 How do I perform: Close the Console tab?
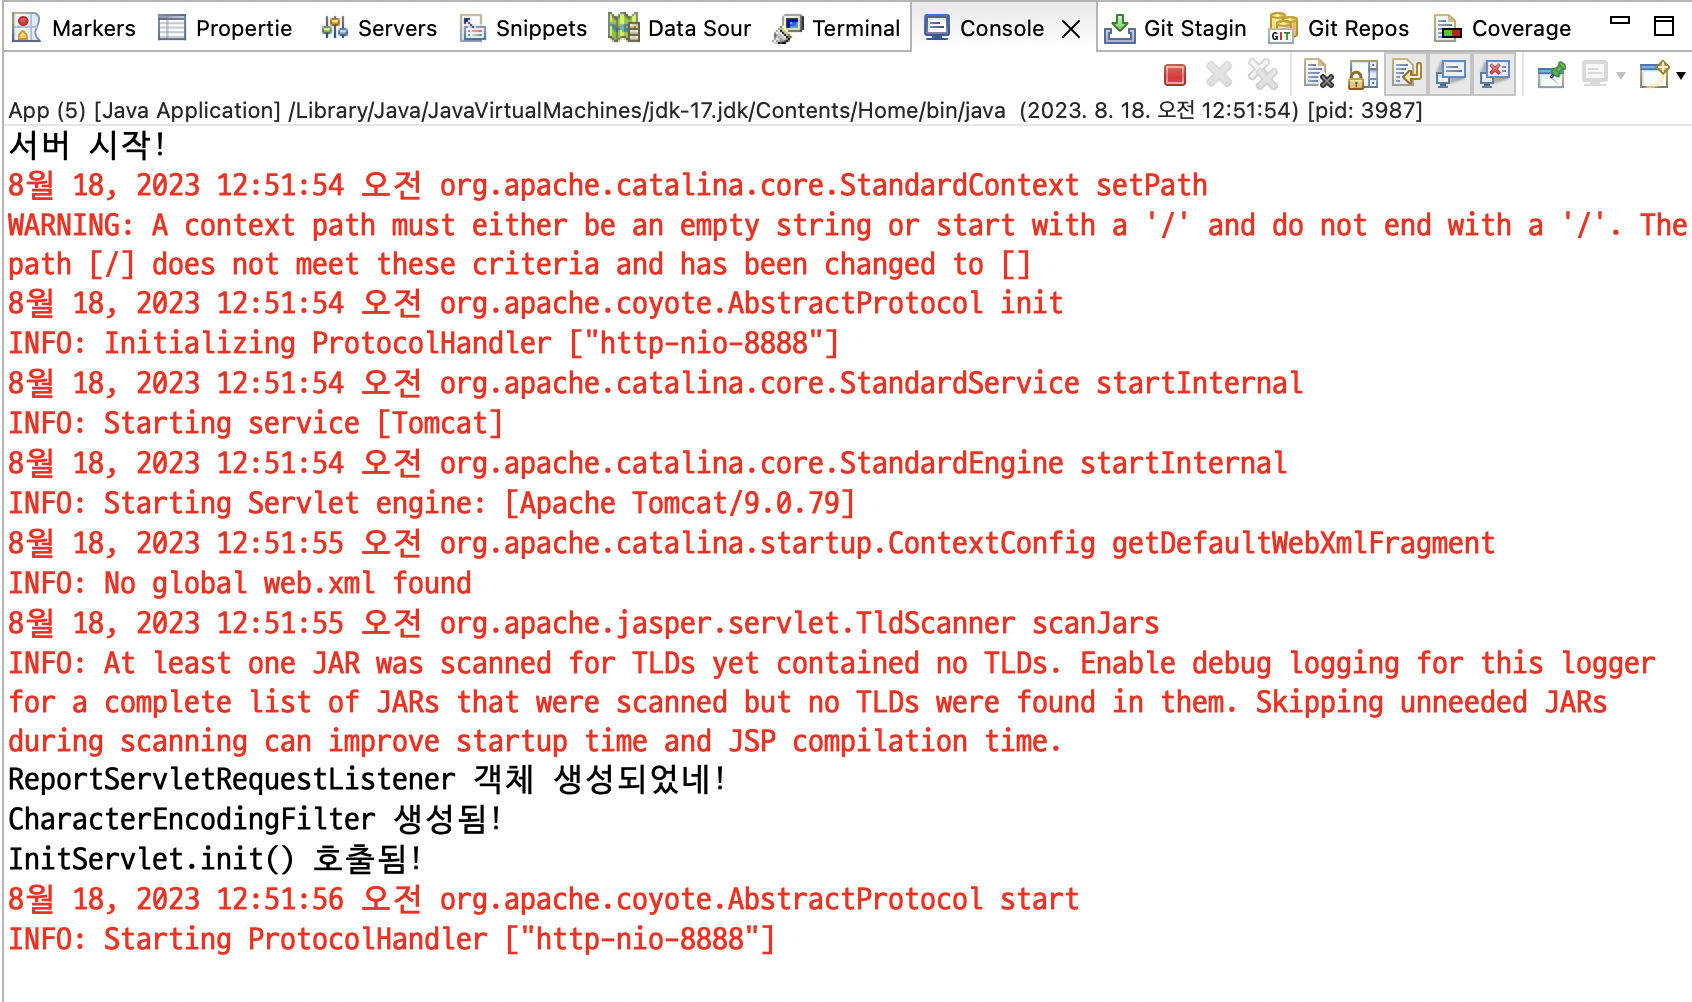[x=1071, y=29]
